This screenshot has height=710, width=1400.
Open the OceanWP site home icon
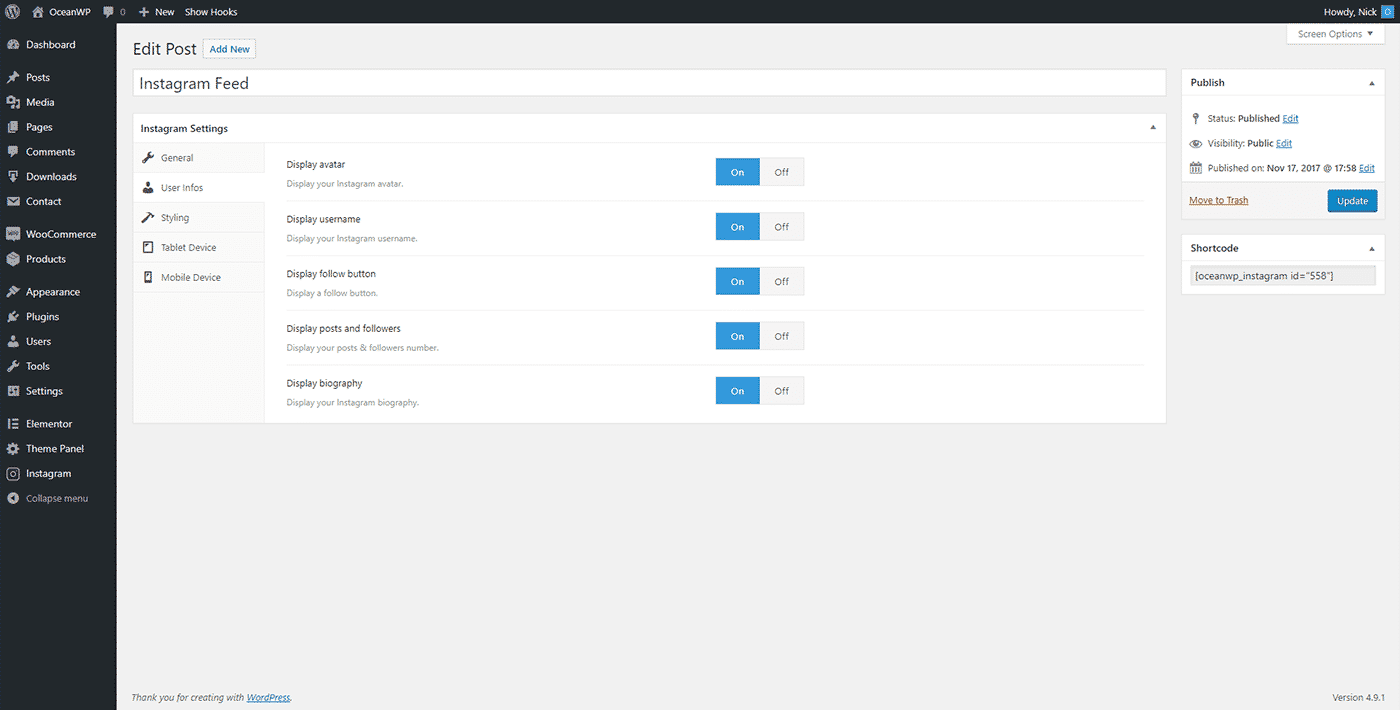click(37, 12)
